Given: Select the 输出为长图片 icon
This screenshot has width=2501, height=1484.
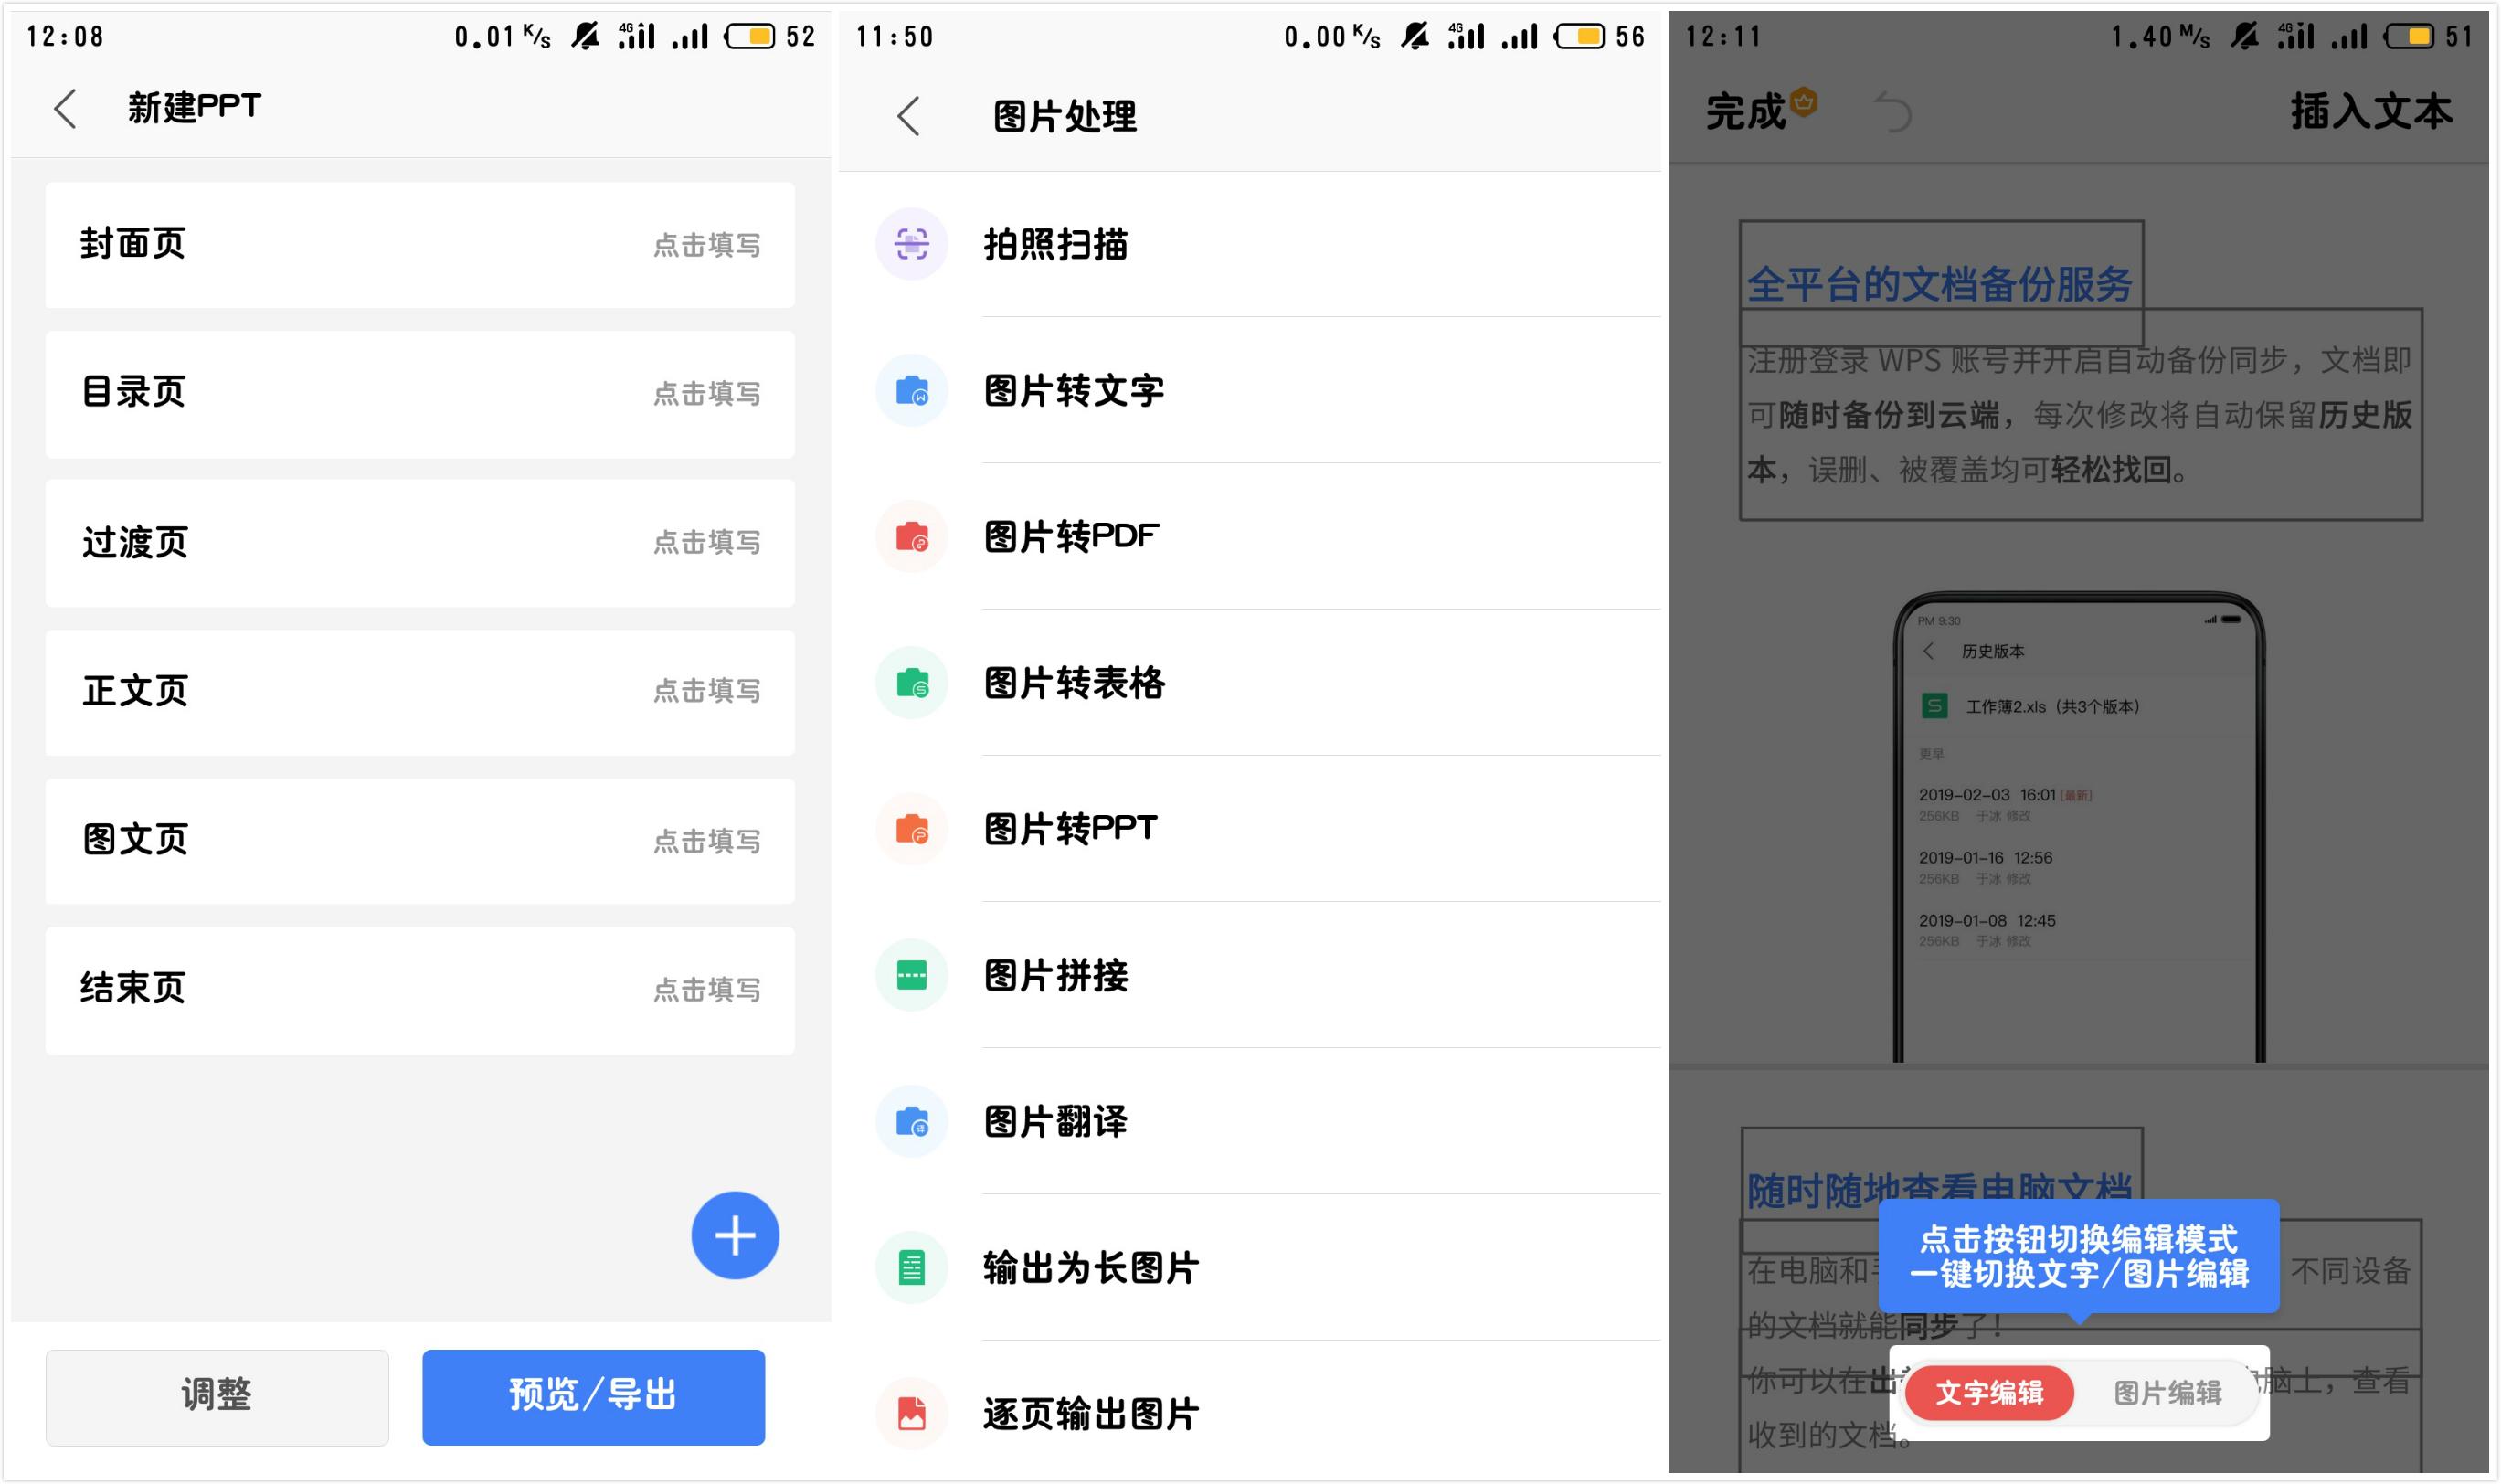Looking at the screenshot, I should [x=911, y=1267].
